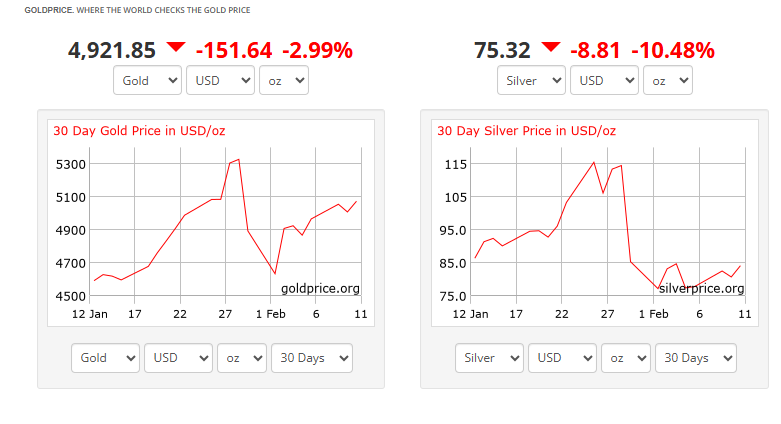Open the Gold dropdown below the gold chart
781x424 pixels.
point(105,357)
